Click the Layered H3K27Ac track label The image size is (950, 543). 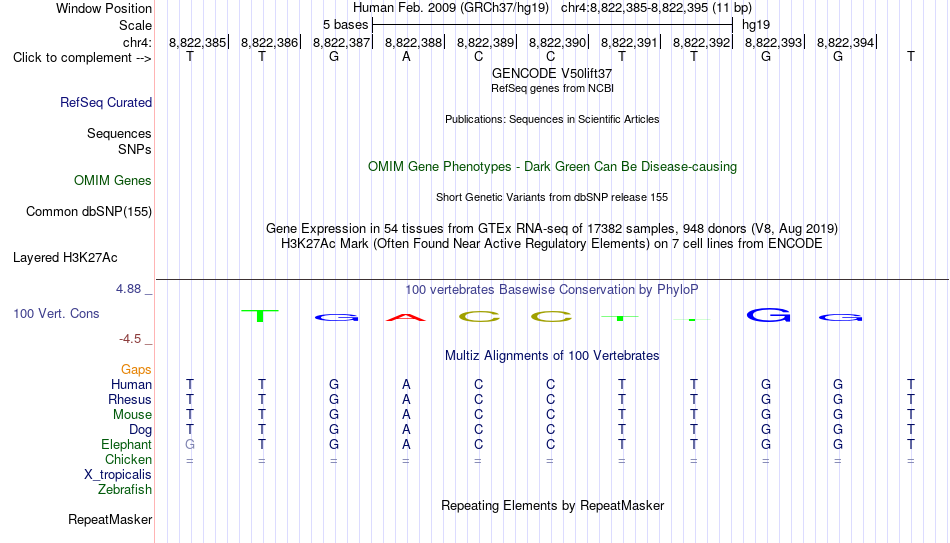pyautogui.click(x=65, y=258)
